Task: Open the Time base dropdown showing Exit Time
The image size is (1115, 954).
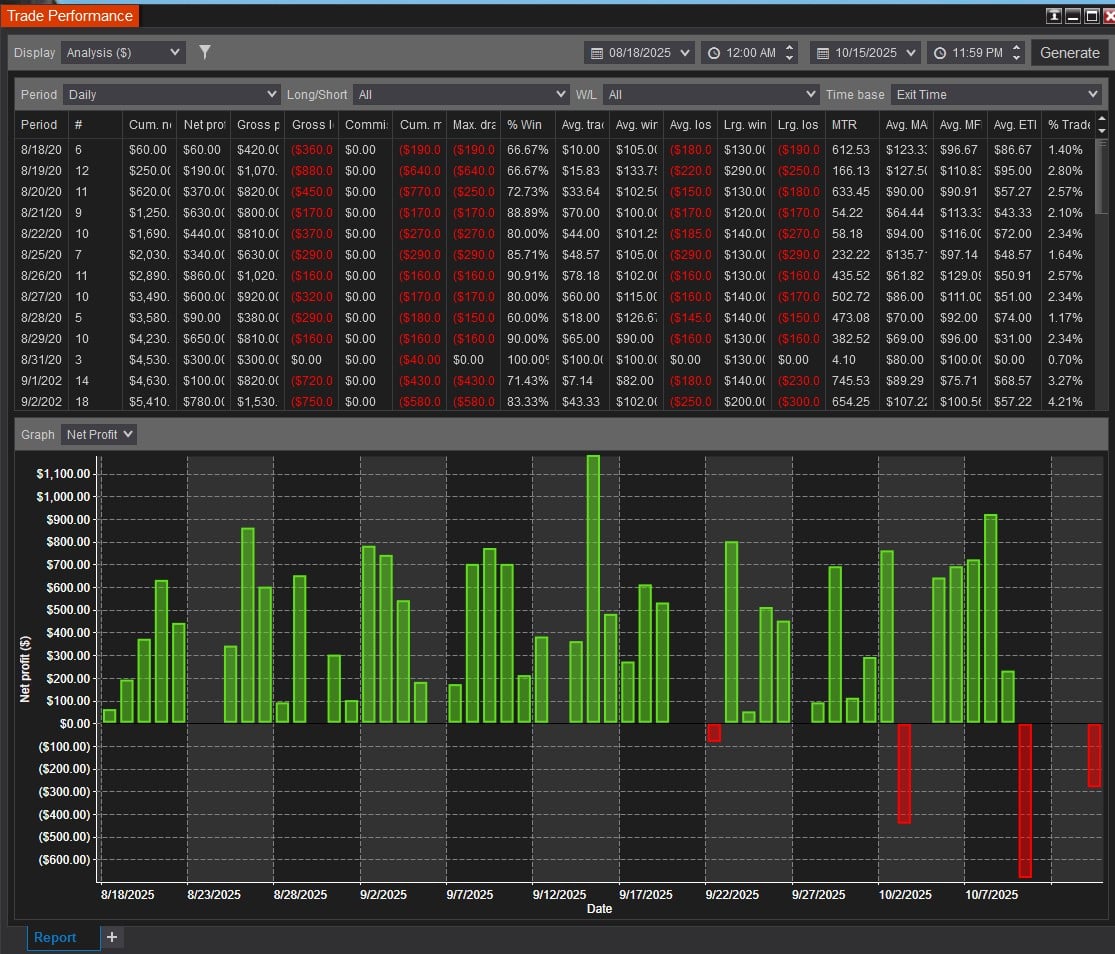Action: click(995, 94)
